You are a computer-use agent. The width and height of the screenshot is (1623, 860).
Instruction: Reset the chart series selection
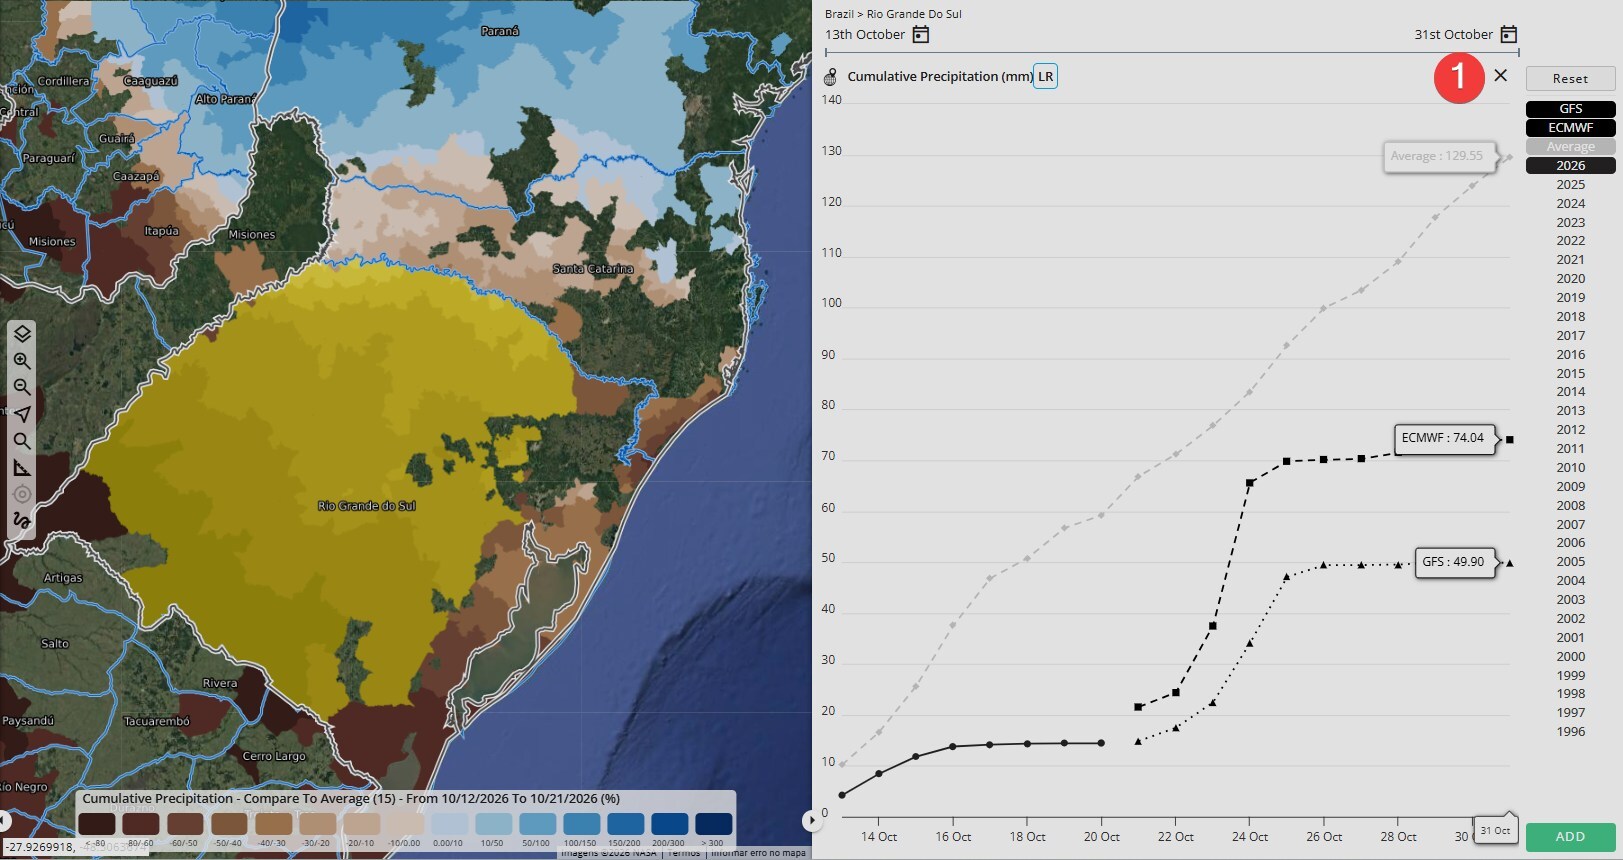pyautogui.click(x=1570, y=79)
